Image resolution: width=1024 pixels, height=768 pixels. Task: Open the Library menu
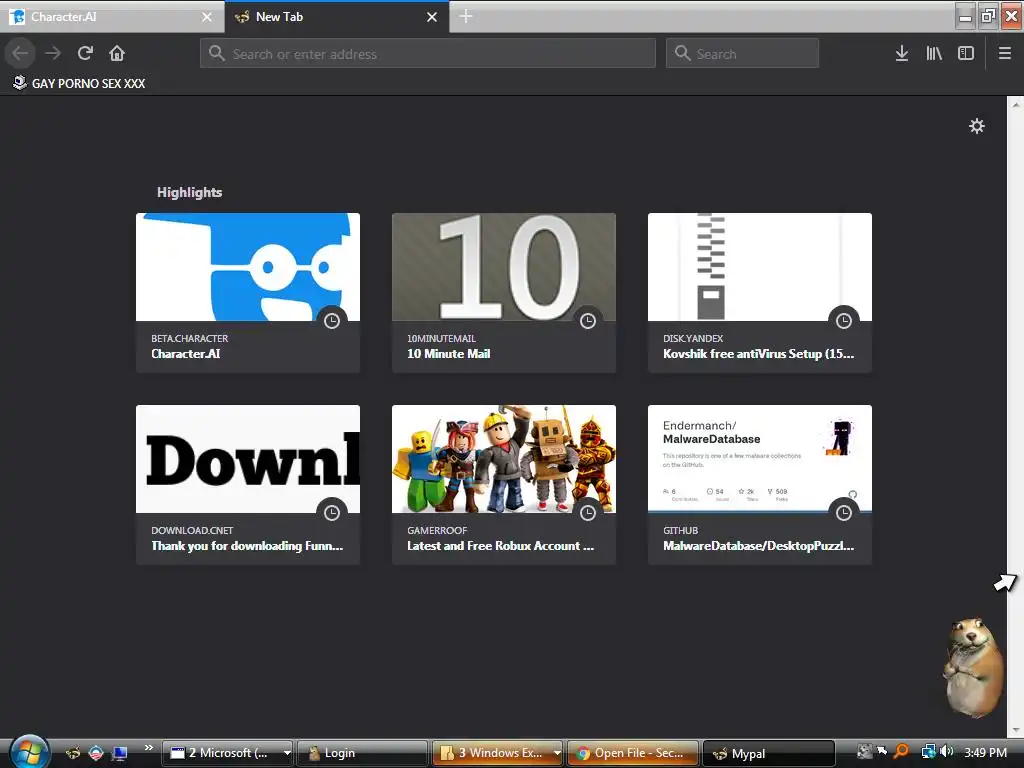(934, 53)
